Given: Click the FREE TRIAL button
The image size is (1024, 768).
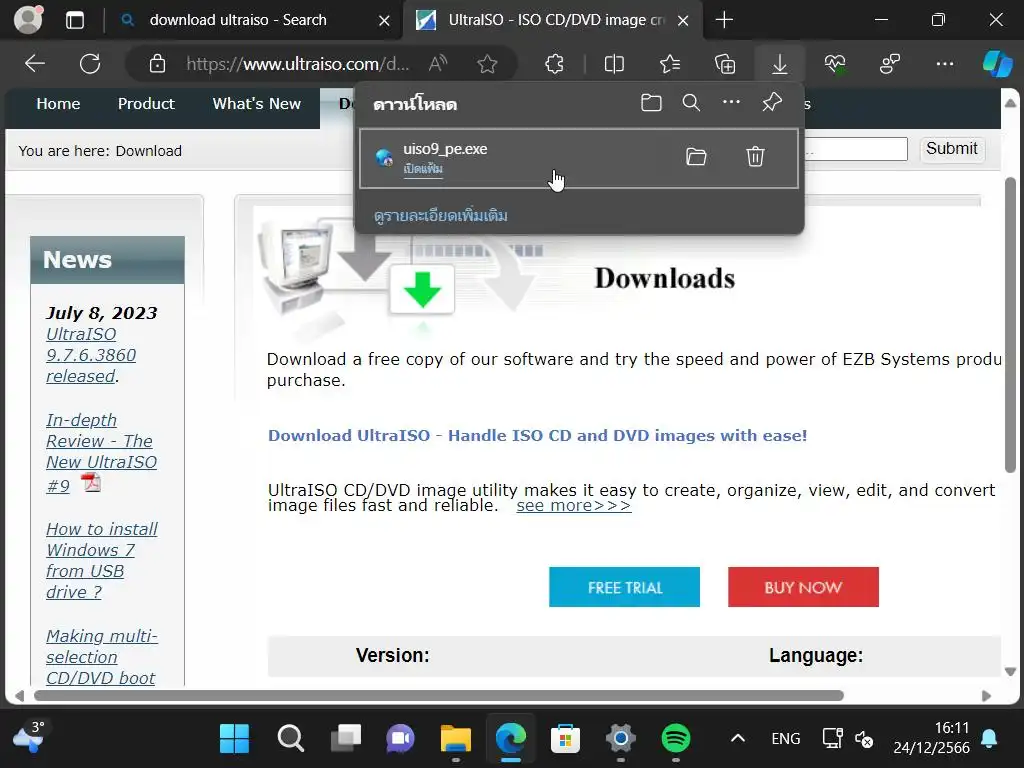Looking at the screenshot, I should pos(624,587).
